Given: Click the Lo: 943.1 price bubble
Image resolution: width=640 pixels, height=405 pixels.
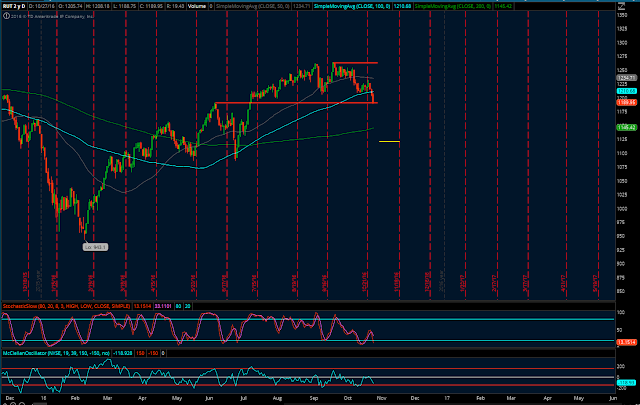Looking at the screenshot, I should click(x=95, y=247).
